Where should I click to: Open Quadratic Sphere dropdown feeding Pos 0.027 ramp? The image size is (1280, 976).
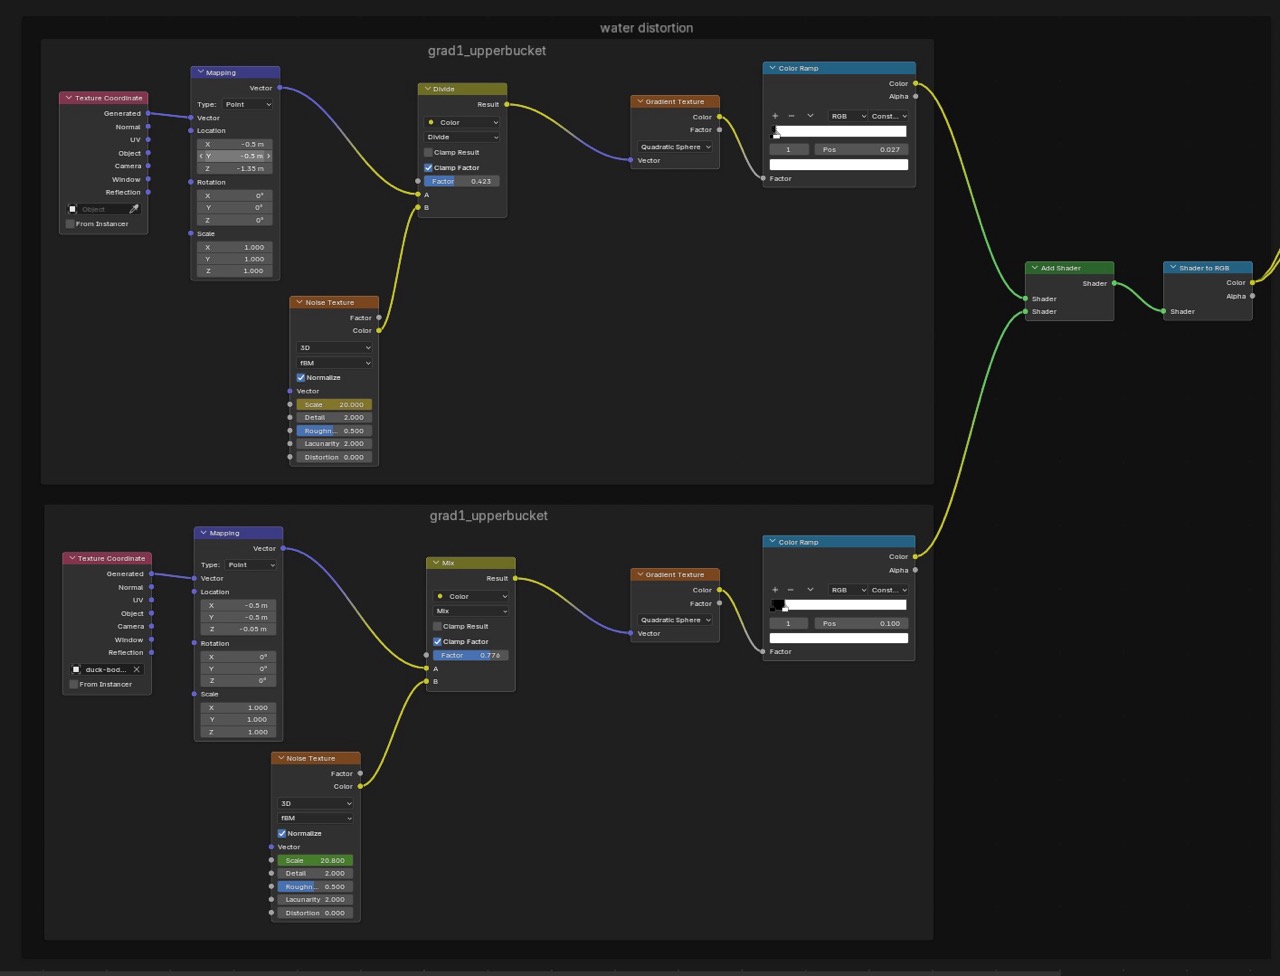(676, 147)
